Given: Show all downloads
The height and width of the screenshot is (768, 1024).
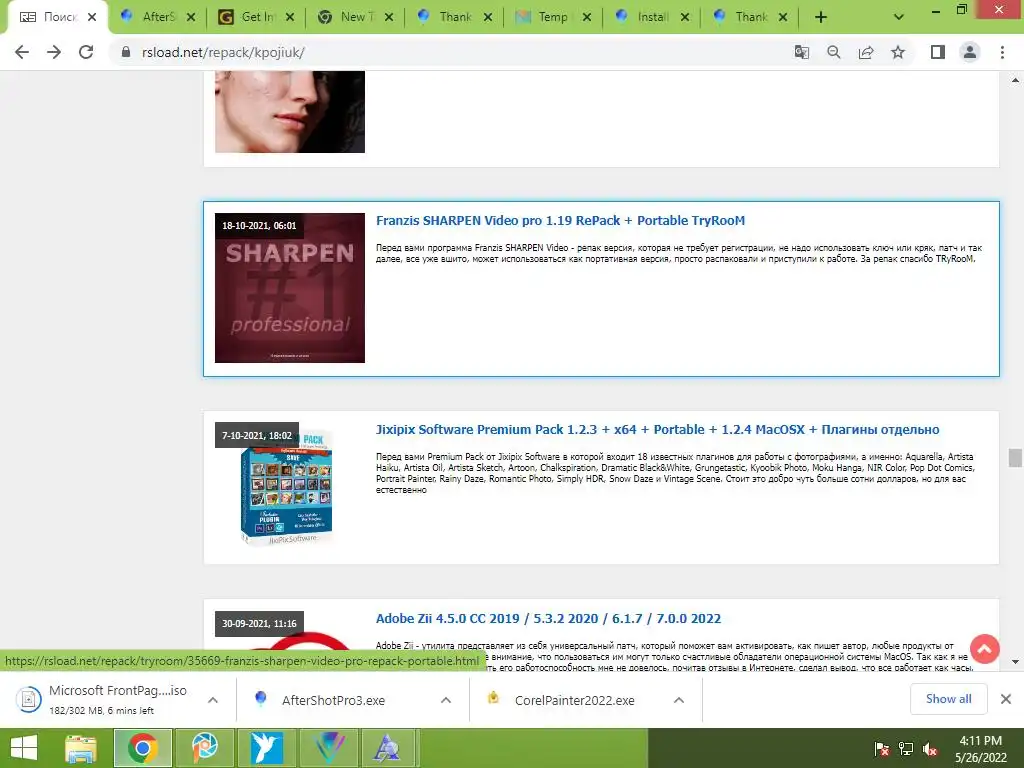Looking at the screenshot, I should 948,699.
